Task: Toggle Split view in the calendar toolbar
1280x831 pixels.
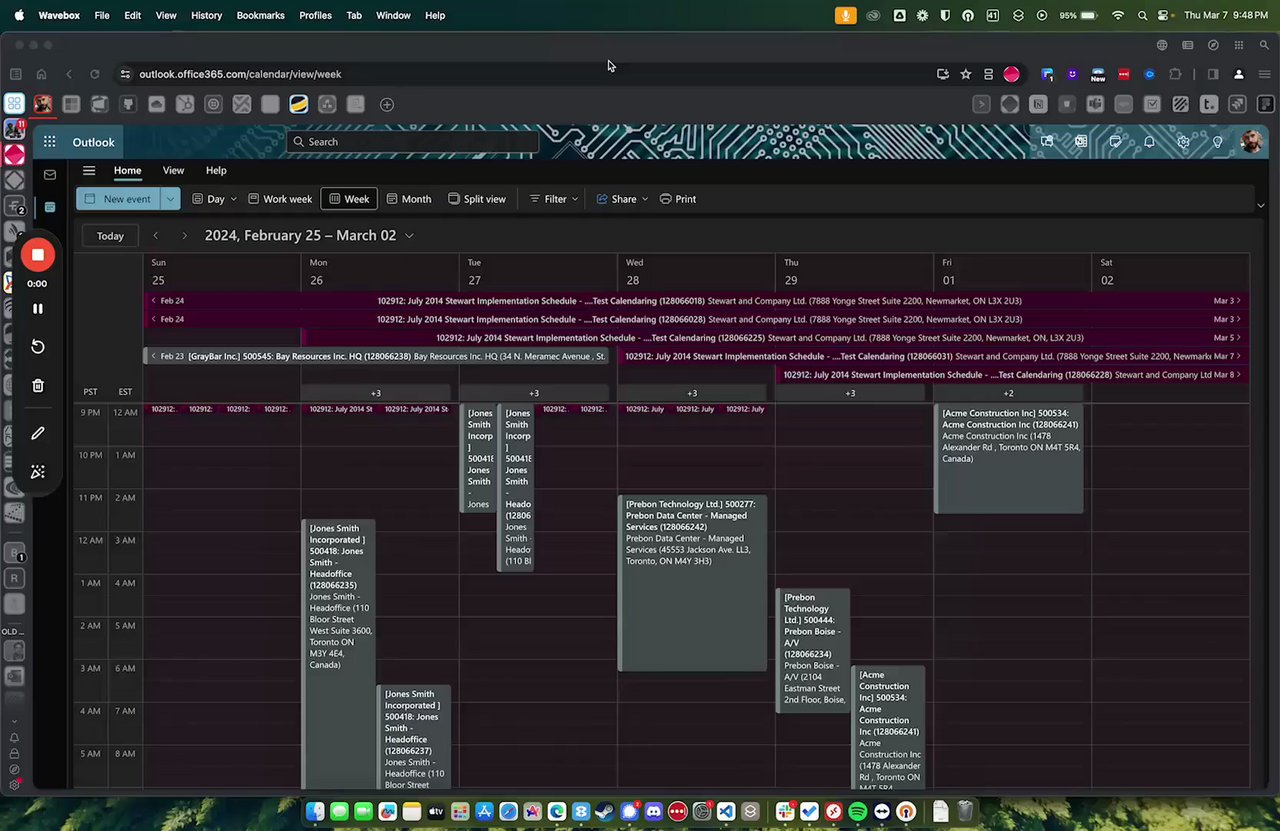Action: (x=477, y=199)
